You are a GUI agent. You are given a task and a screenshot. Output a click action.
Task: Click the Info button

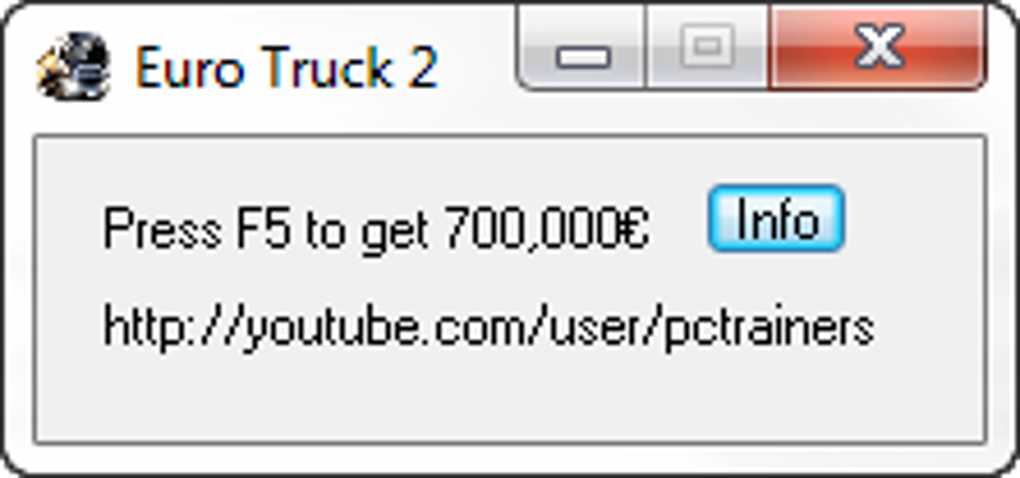[x=776, y=219]
